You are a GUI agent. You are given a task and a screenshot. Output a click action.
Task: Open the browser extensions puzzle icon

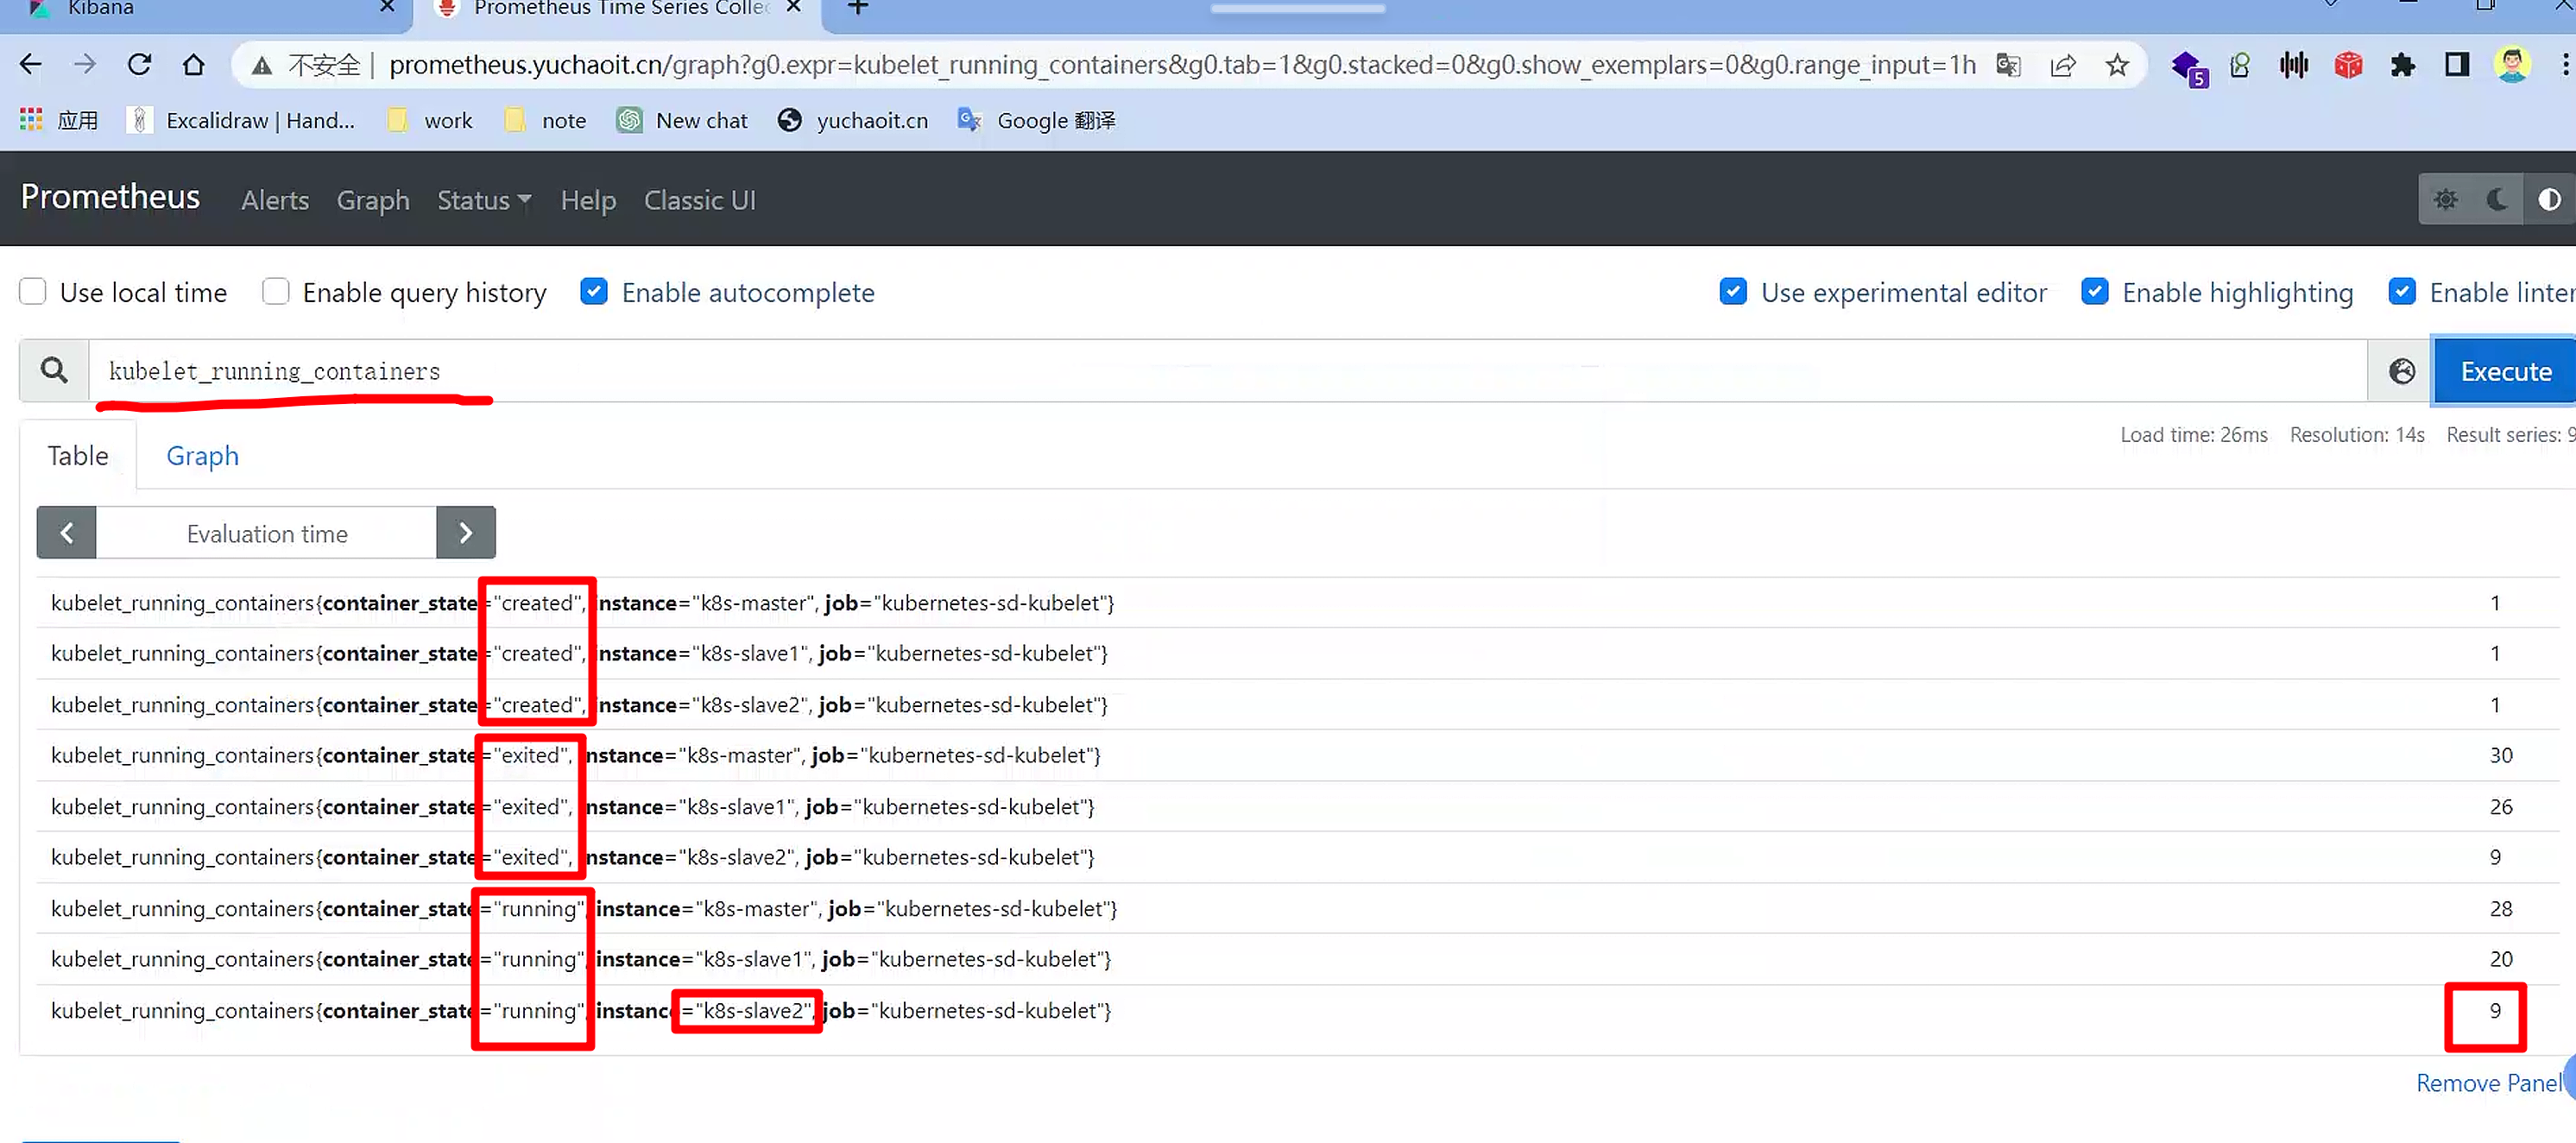pos(2402,65)
